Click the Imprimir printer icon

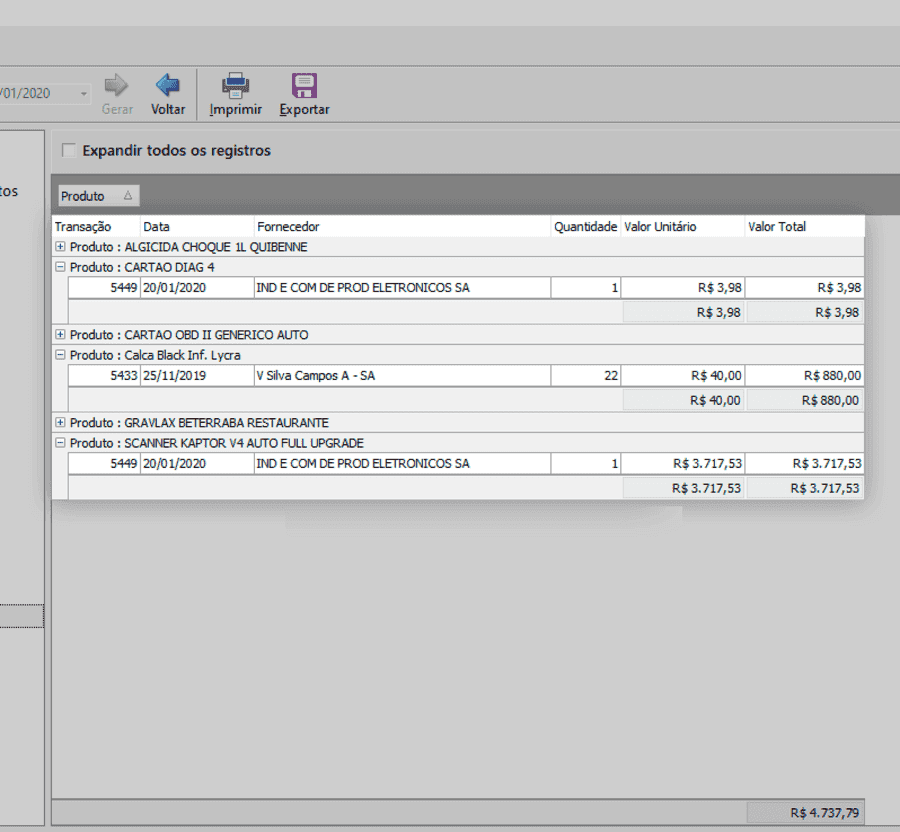click(x=235, y=85)
